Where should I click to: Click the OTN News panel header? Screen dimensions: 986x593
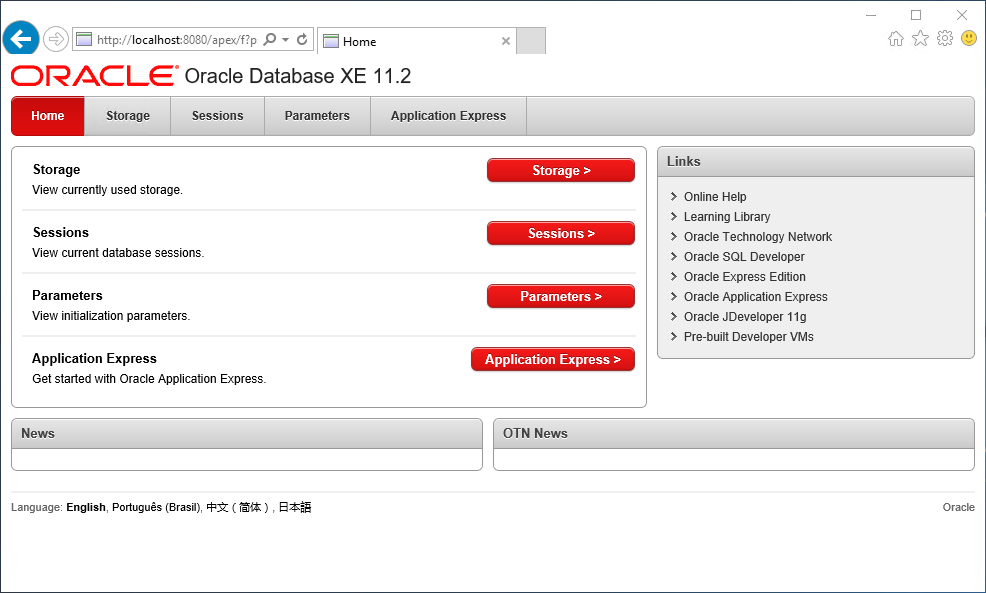tap(734, 434)
